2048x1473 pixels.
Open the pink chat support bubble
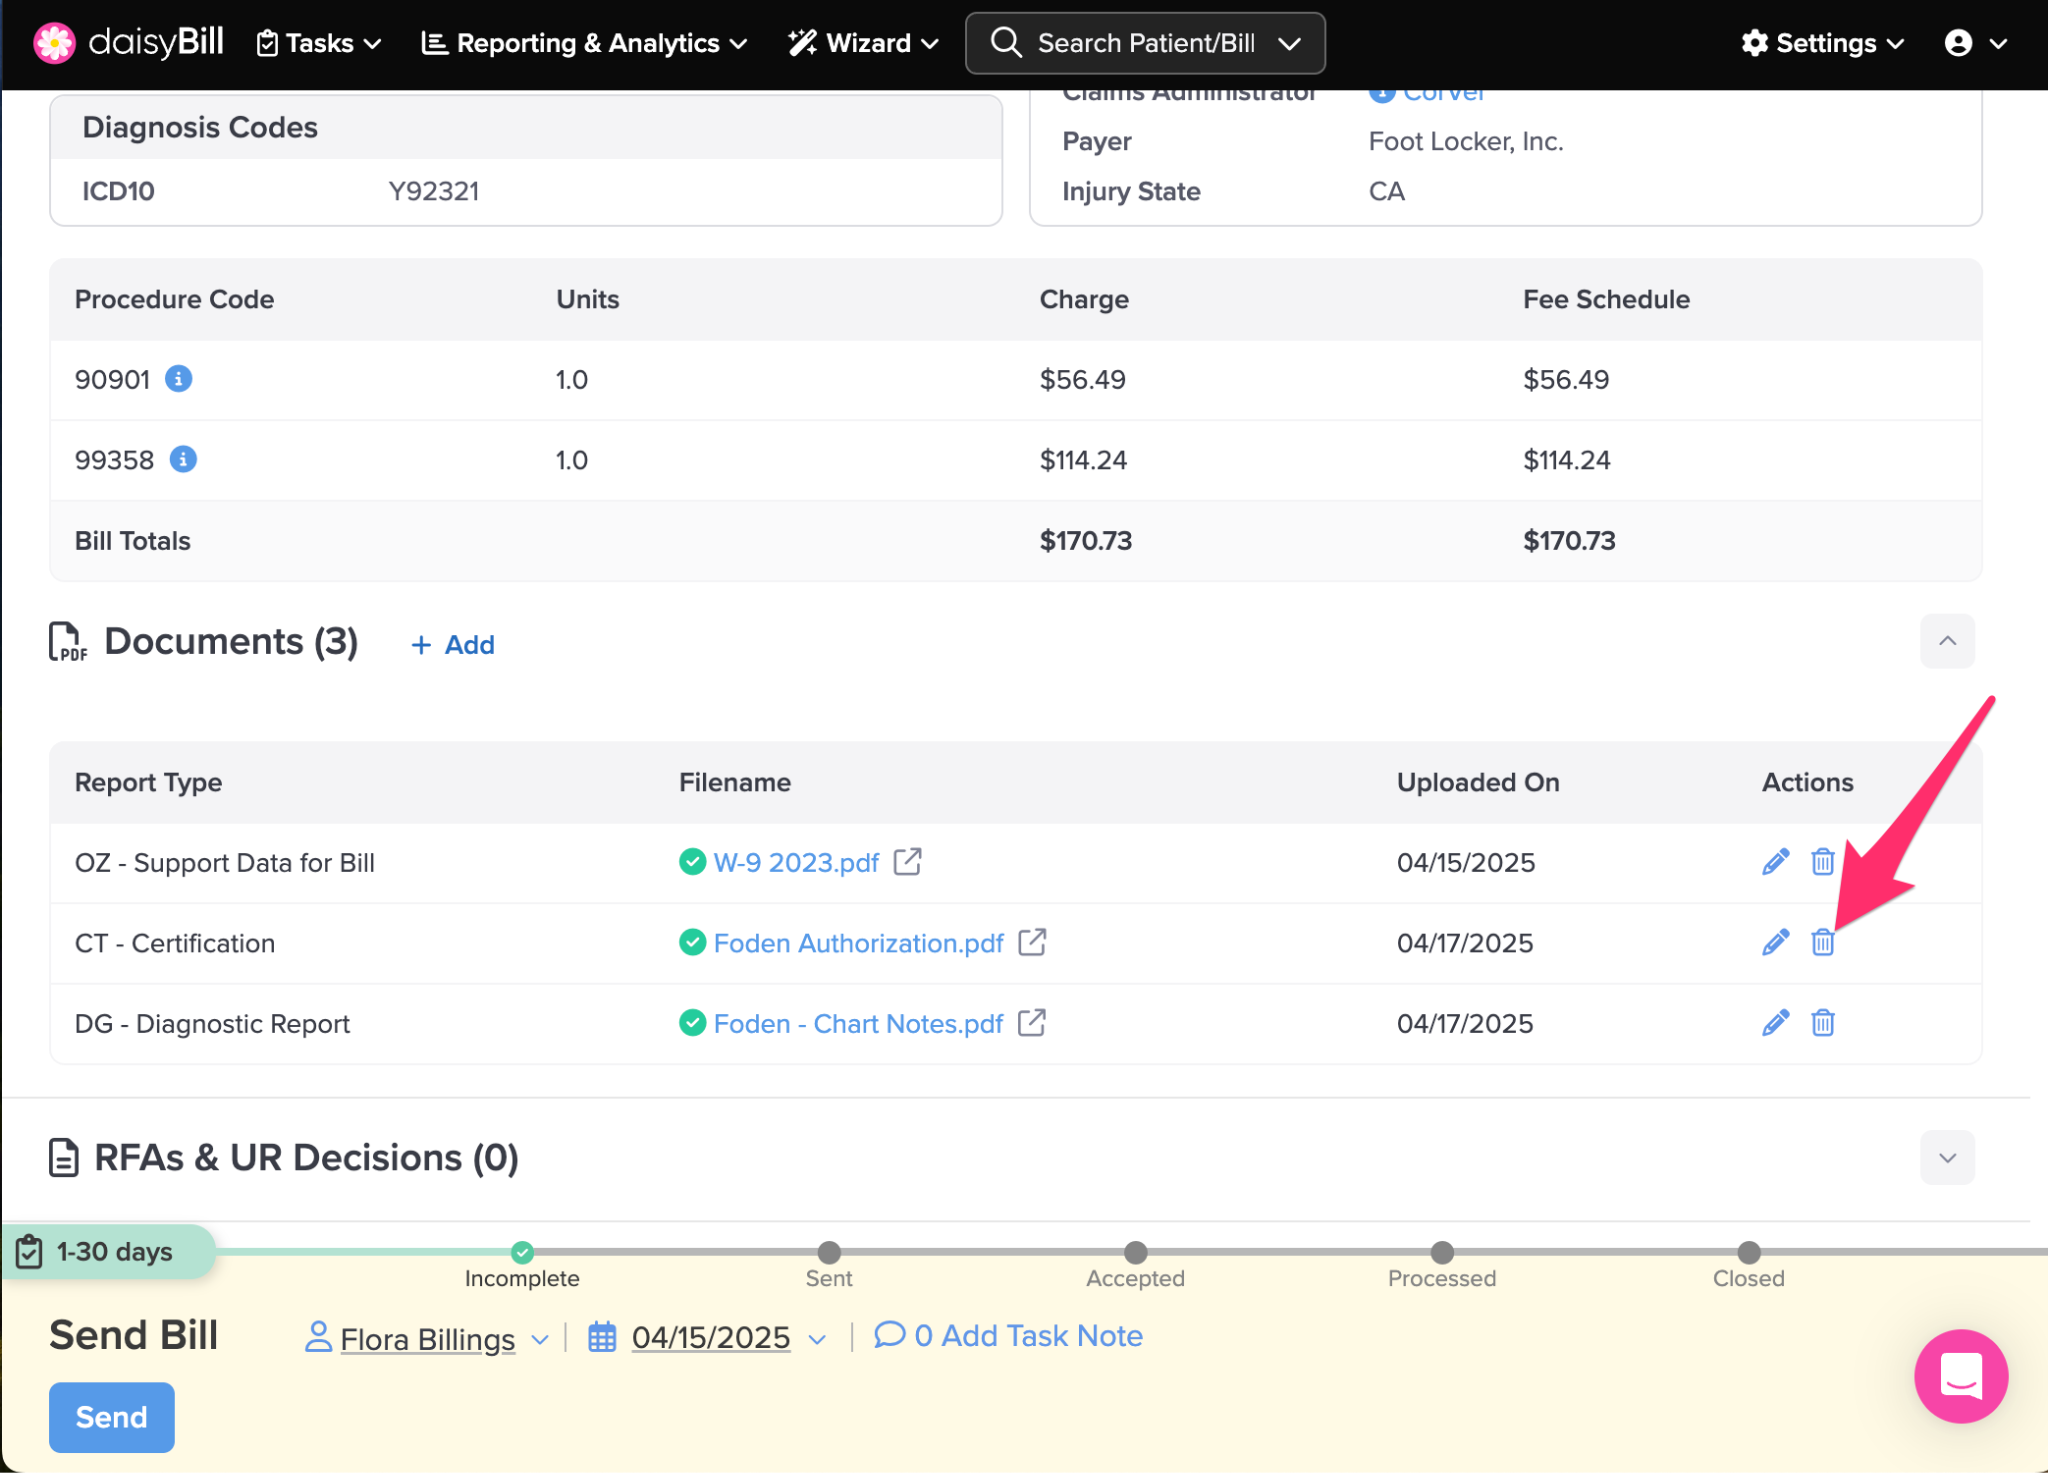1960,1375
